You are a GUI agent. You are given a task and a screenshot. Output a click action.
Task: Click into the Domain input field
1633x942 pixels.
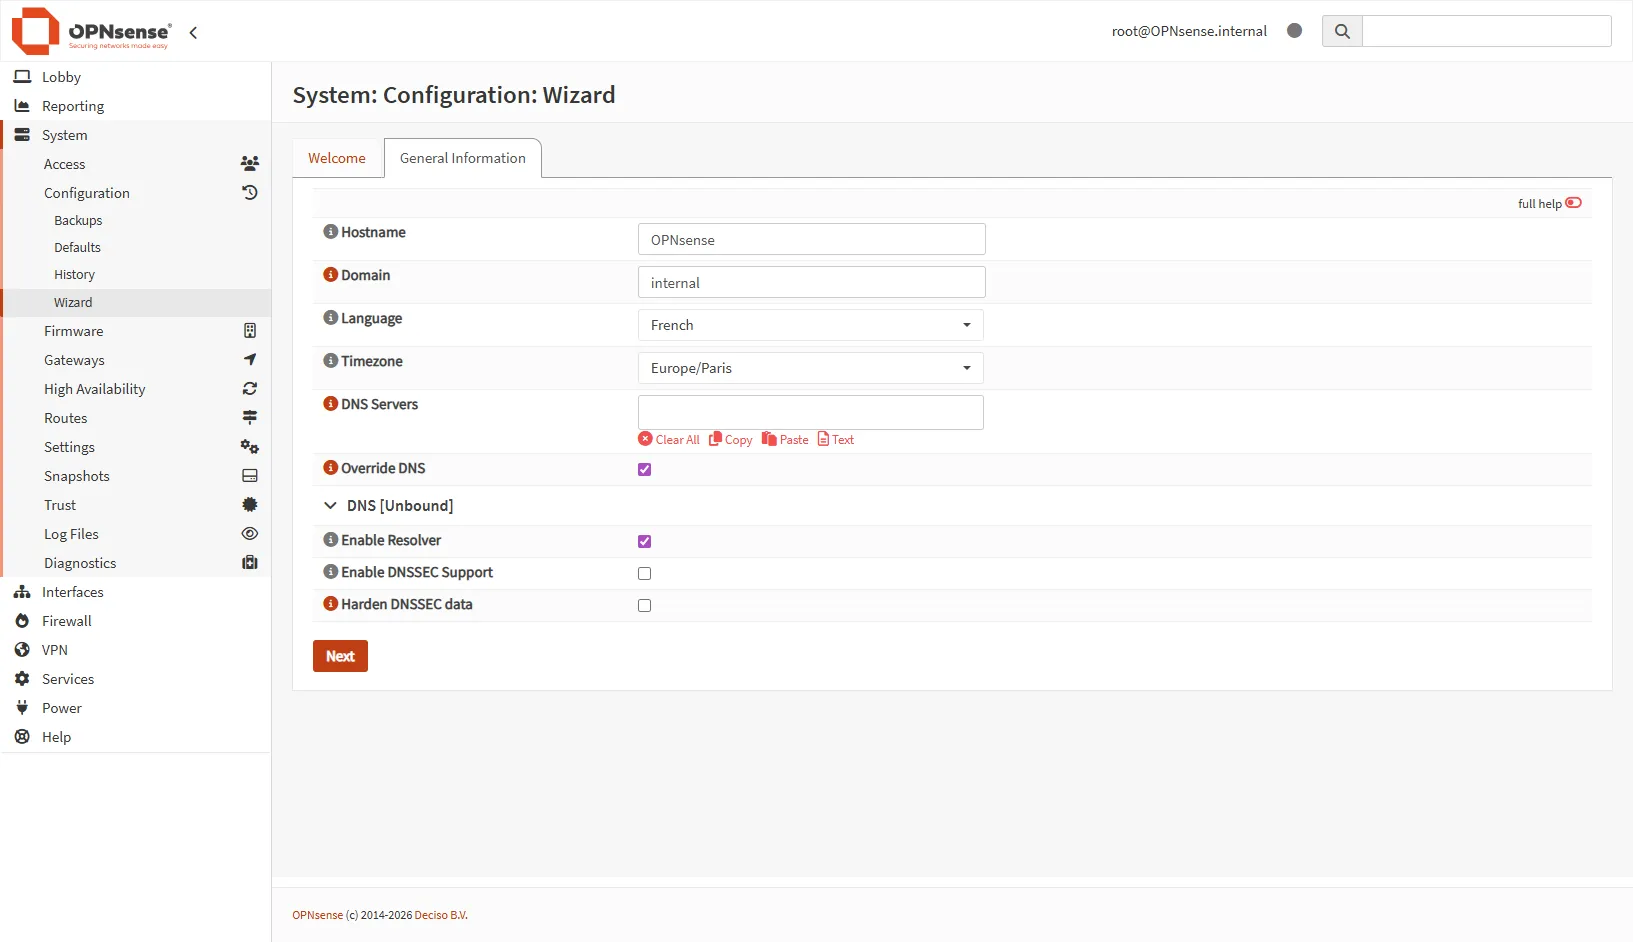[x=811, y=282]
